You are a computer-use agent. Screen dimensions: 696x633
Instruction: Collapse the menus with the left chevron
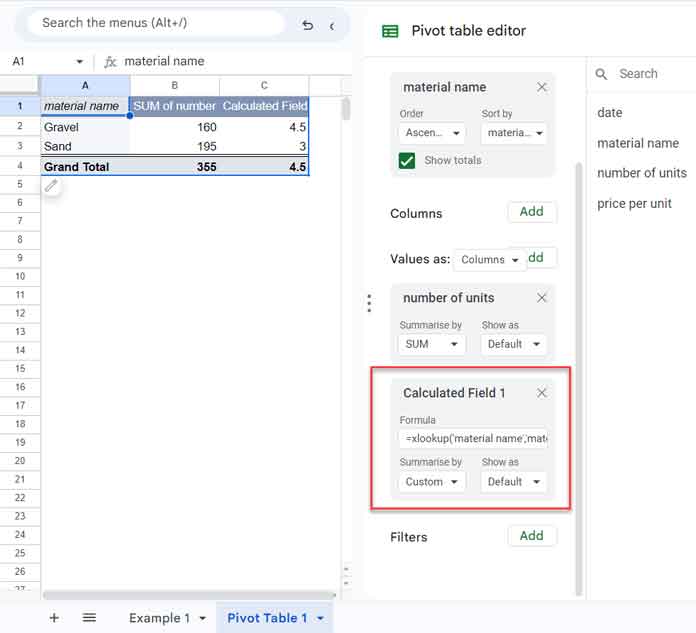pyautogui.click(x=332, y=26)
